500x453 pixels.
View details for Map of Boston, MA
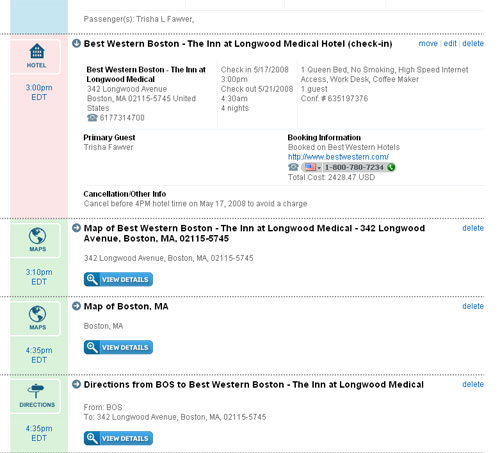[x=118, y=347]
